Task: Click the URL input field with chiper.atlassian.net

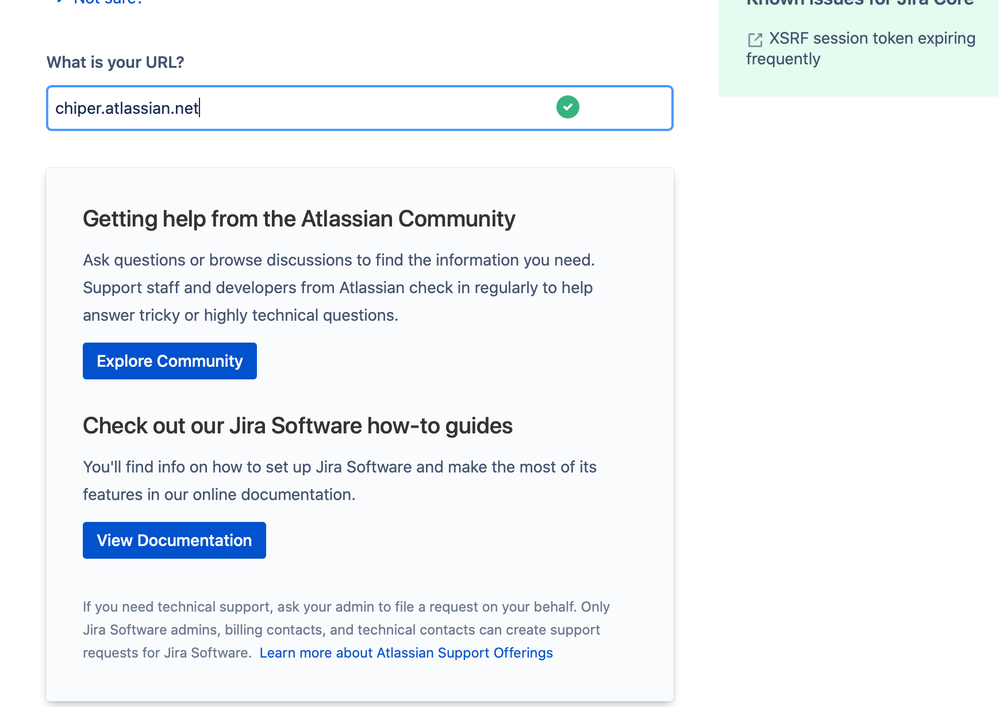Action: click(359, 108)
